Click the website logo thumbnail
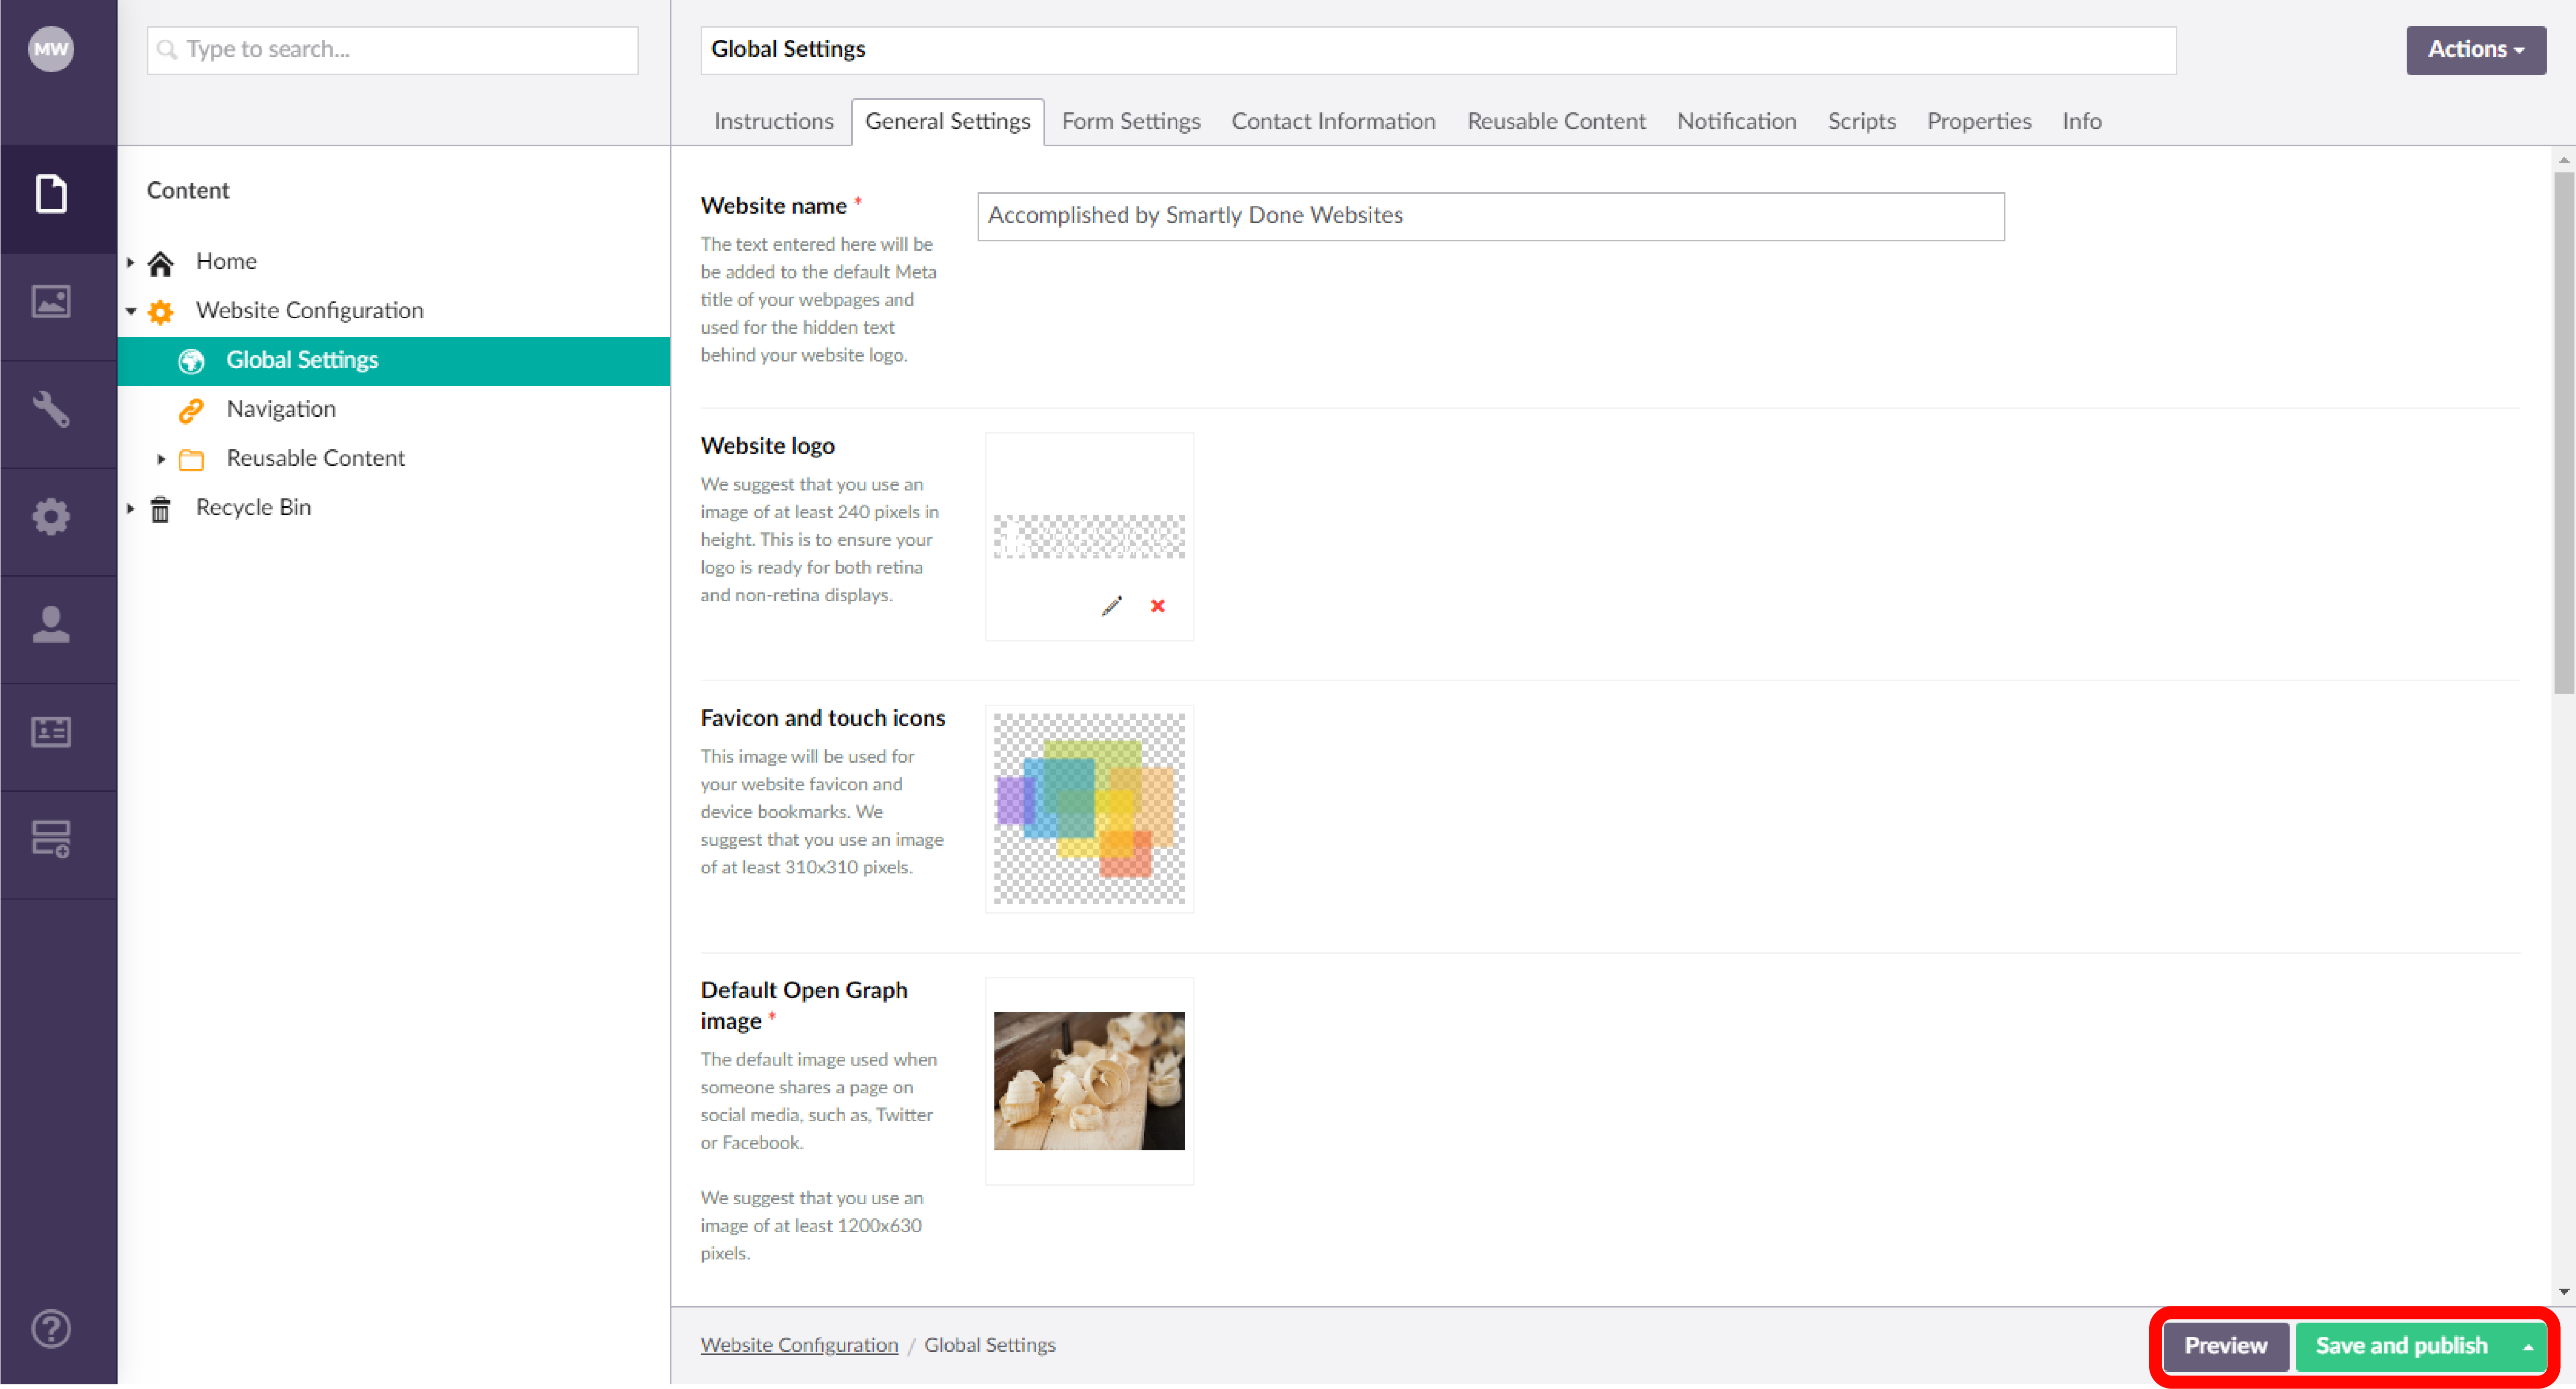2576x1389 pixels. coord(1089,537)
